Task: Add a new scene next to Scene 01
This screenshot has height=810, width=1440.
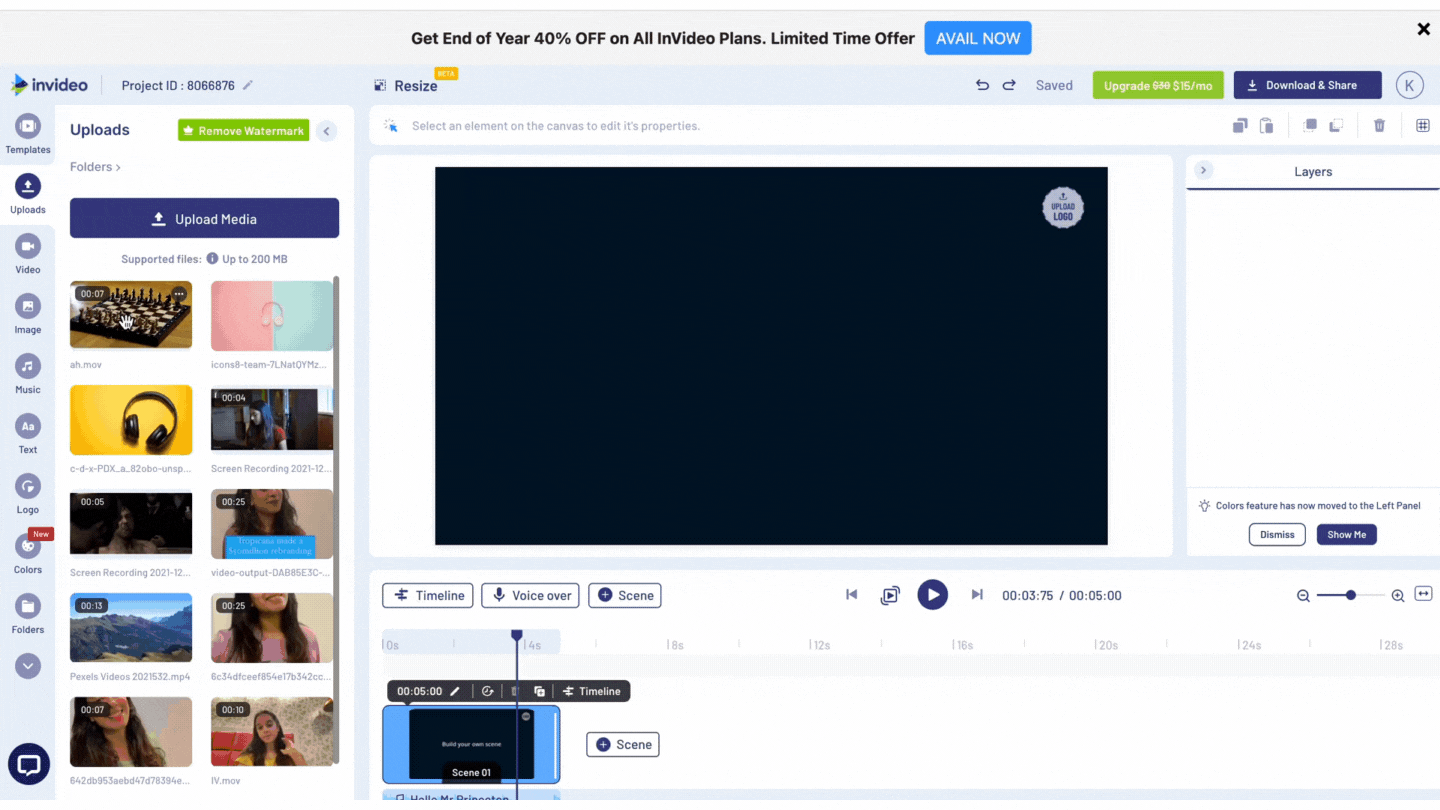Action: pyautogui.click(x=623, y=745)
